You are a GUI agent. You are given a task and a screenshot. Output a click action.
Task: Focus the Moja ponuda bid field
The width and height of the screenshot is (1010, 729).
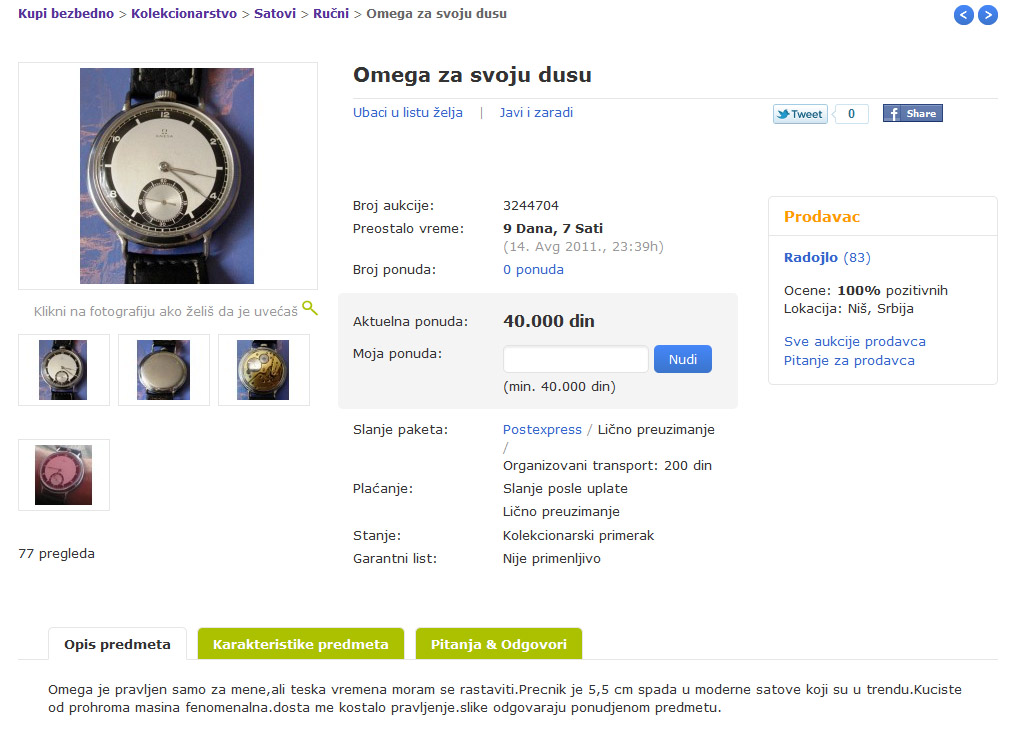click(x=575, y=359)
